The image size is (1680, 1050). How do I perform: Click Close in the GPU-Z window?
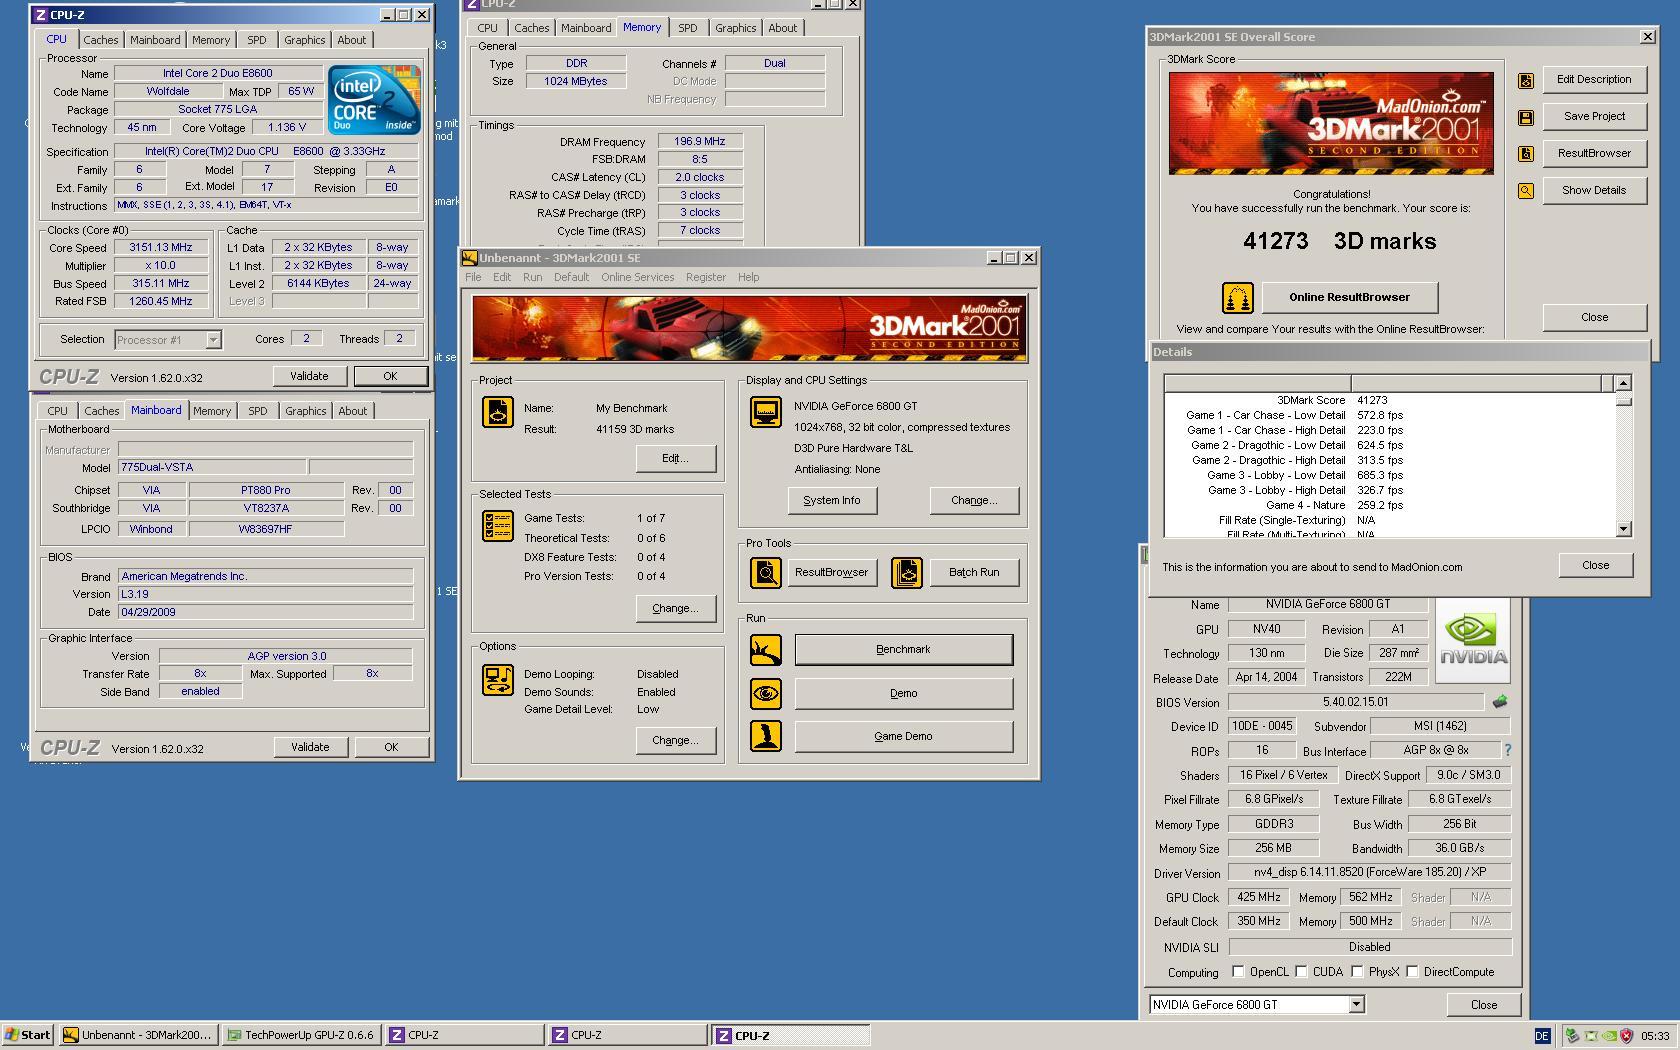1483,1005
